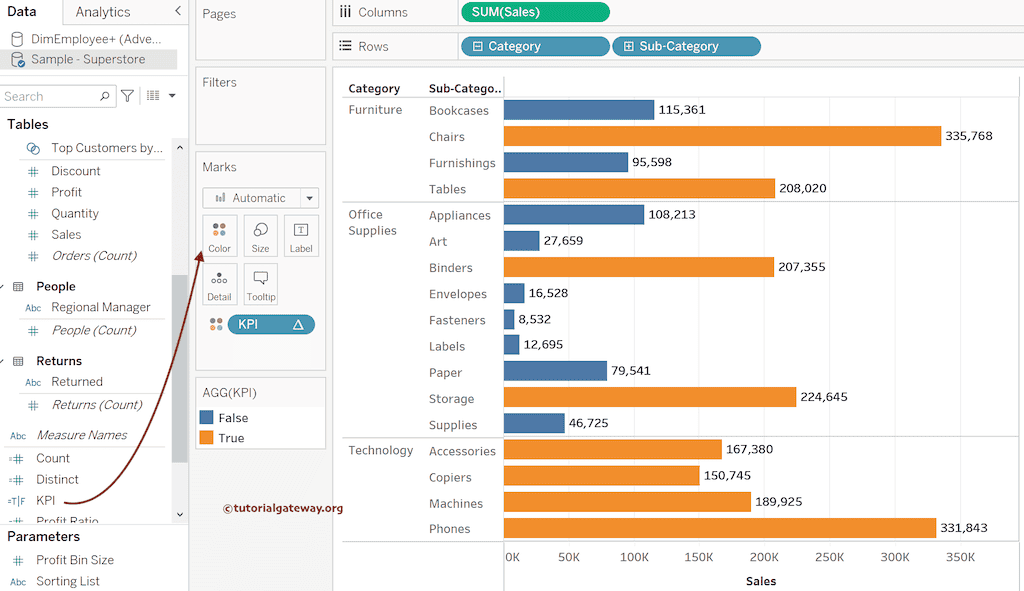Select Detail on the Marks card
Screen dimensions: 1024x591
(219, 284)
